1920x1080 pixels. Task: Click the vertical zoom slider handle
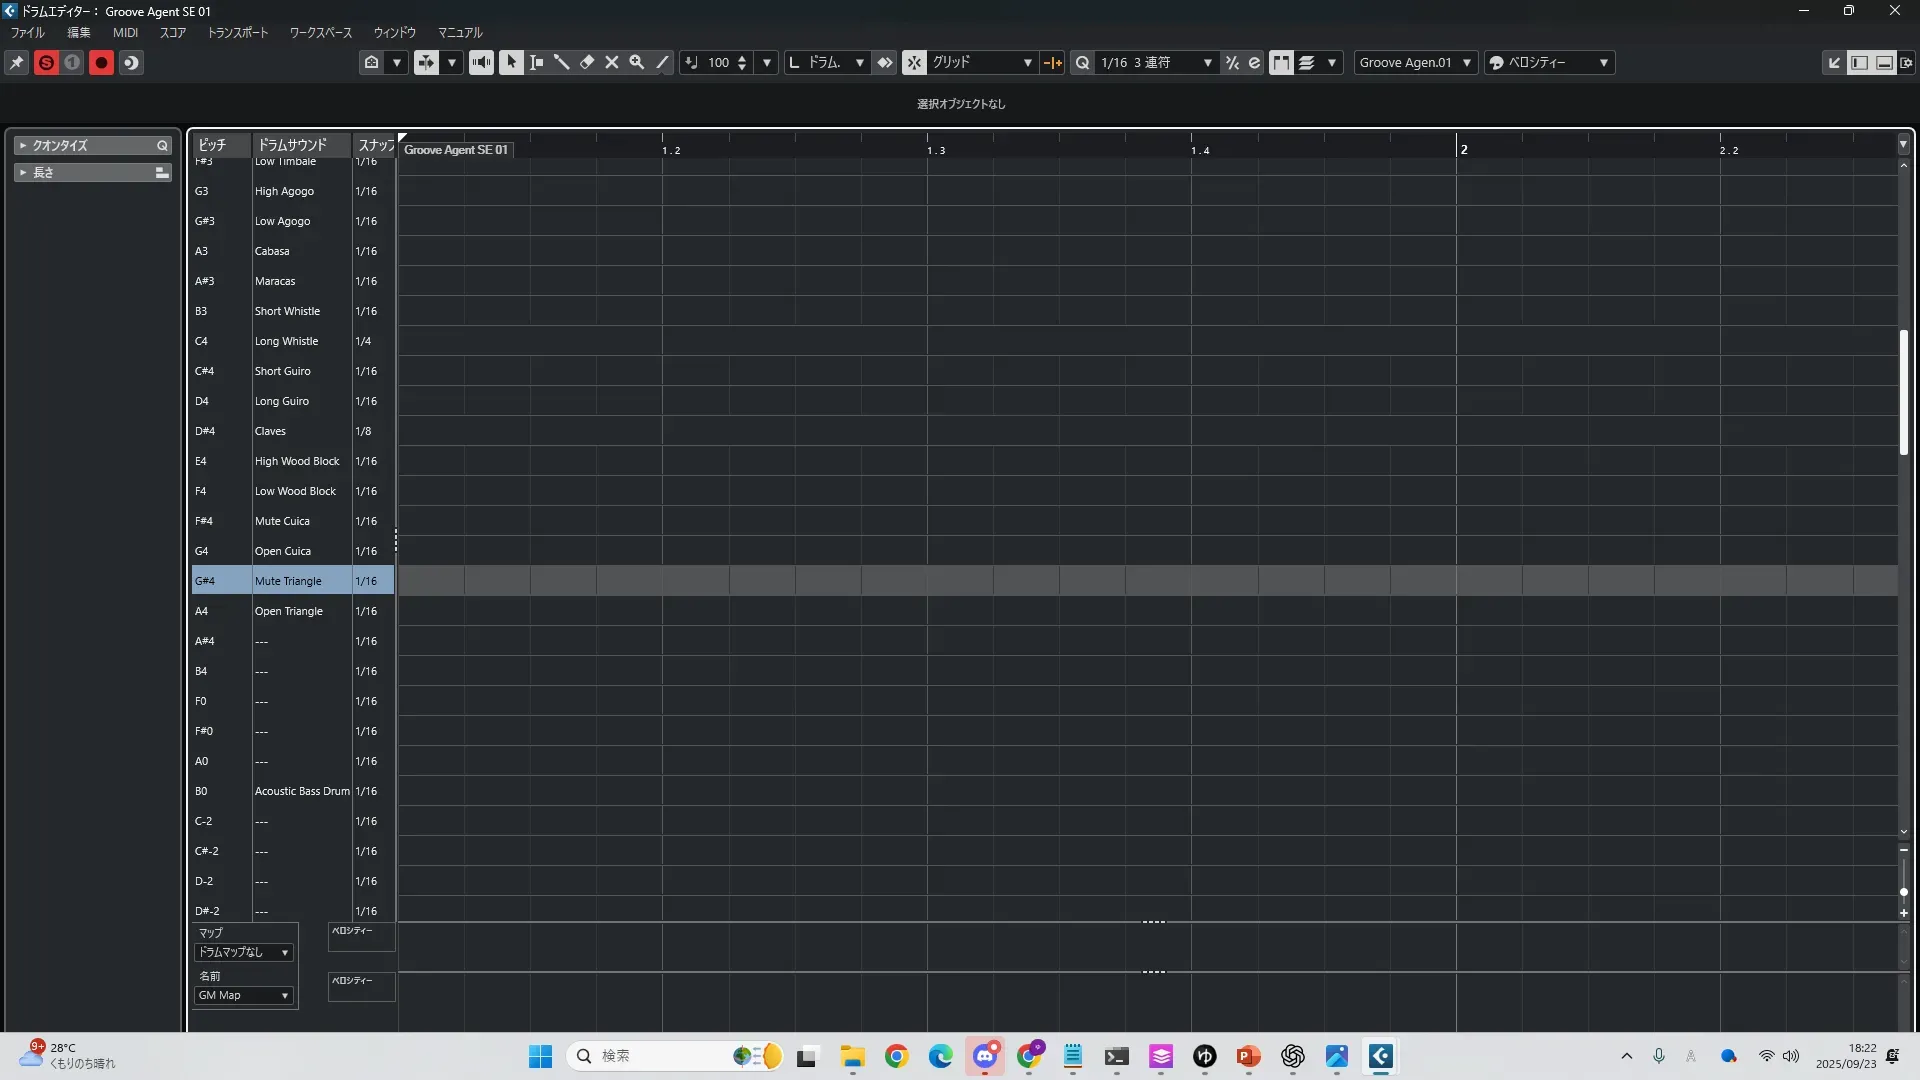point(1903,891)
